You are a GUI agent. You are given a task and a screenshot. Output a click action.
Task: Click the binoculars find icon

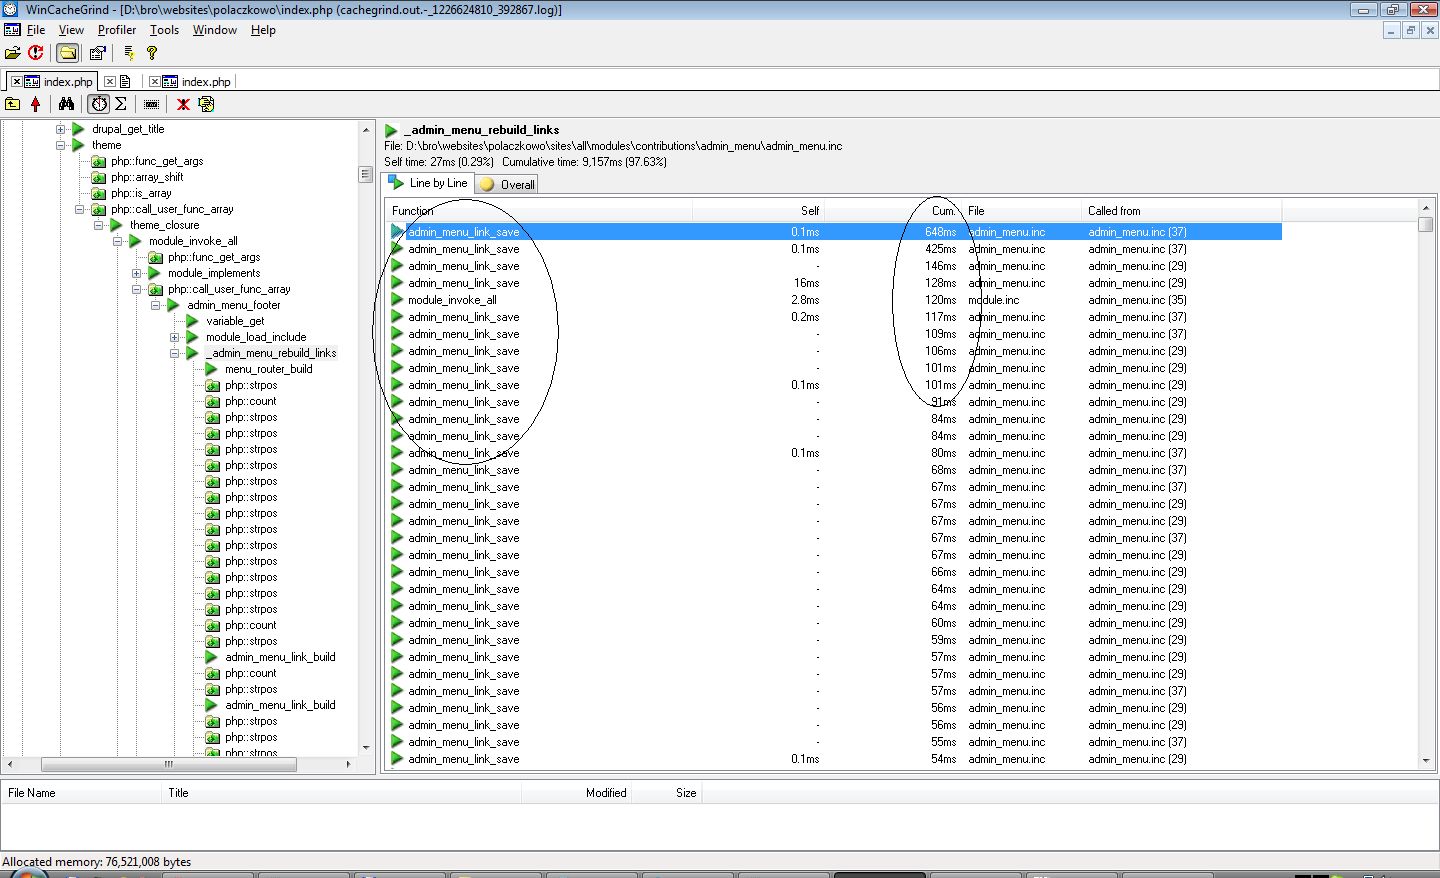tap(66, 104)
